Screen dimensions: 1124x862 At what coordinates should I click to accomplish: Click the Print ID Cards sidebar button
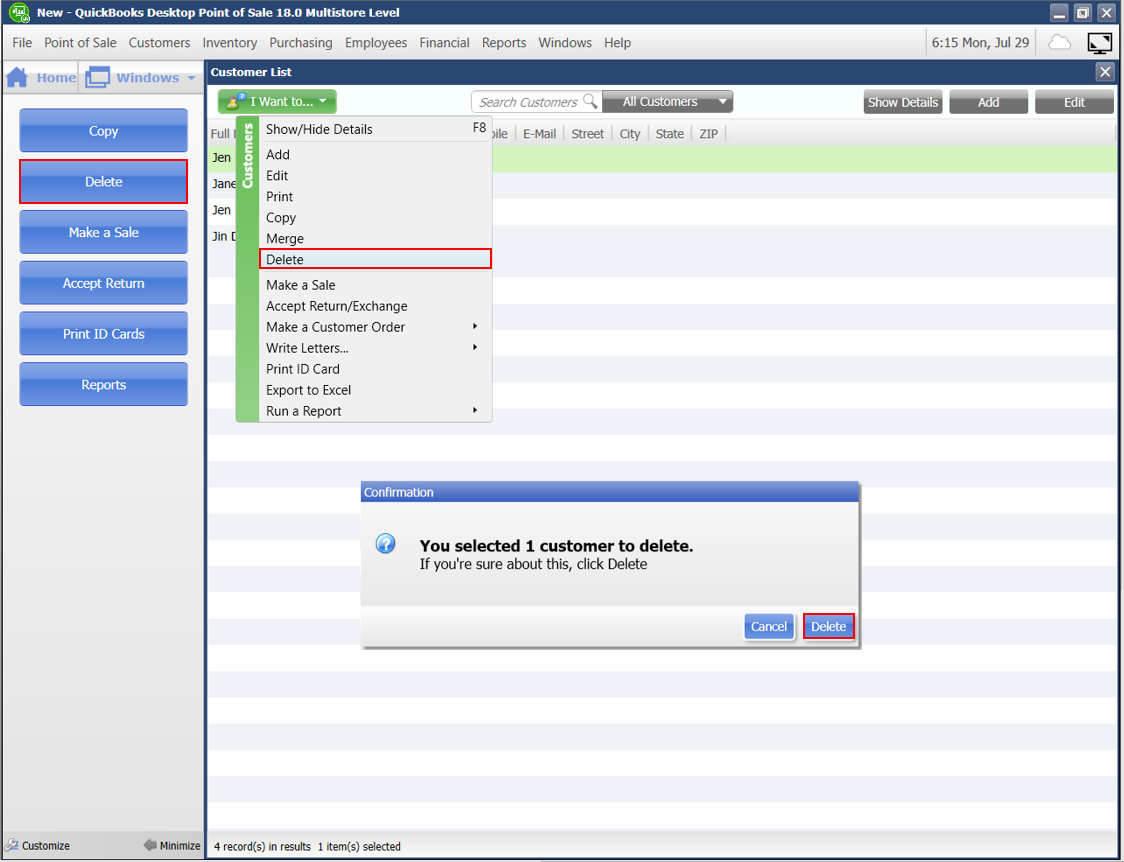[x=103, y=334]
